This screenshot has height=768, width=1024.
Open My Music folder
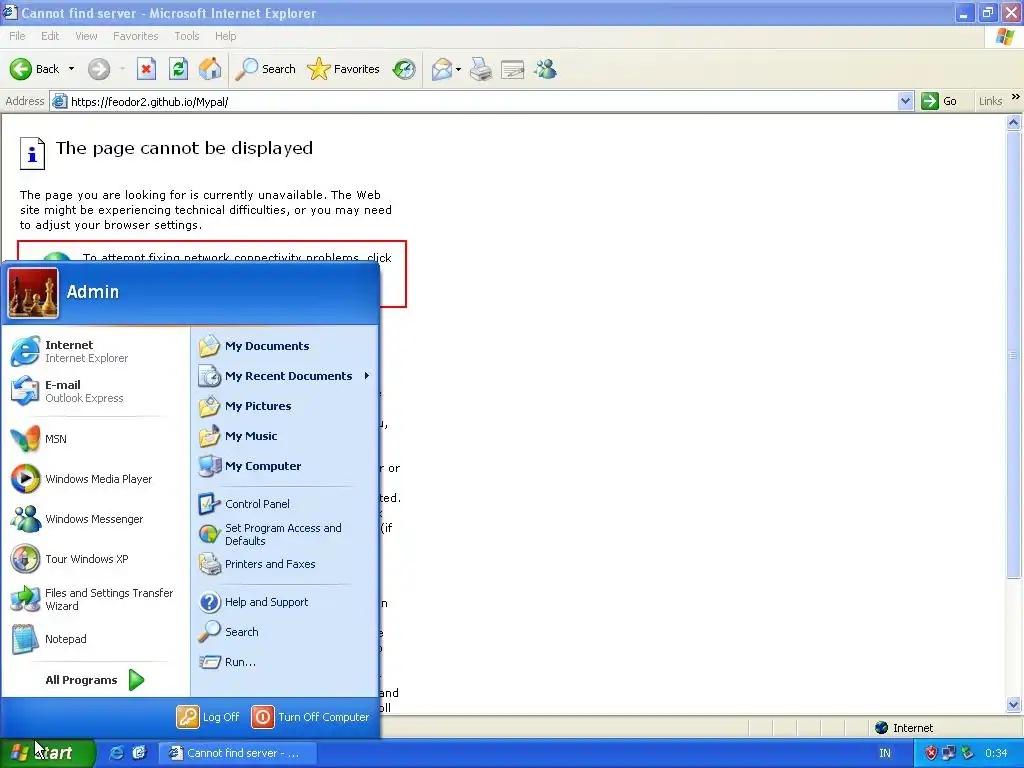click(285, 436)
